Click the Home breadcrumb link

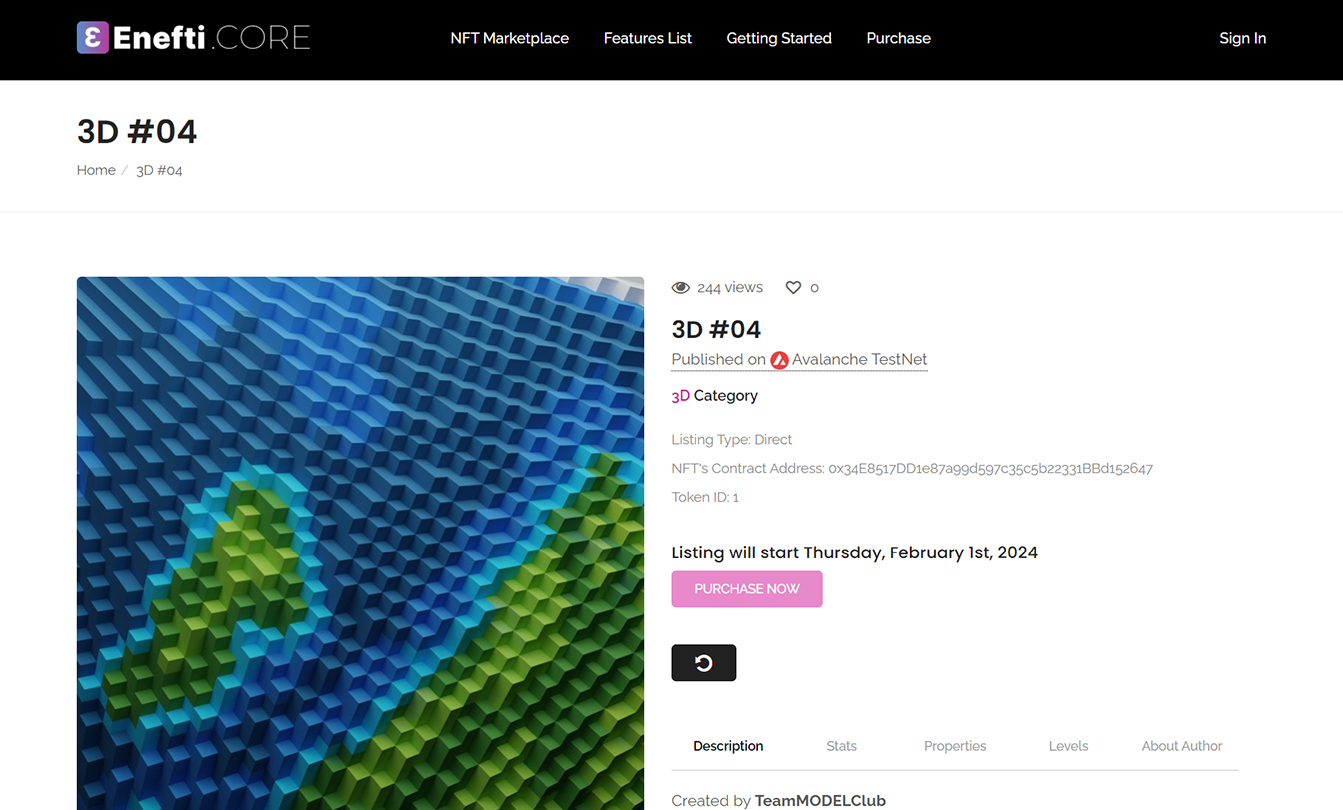pyautogui.click(x=96, y=170)
